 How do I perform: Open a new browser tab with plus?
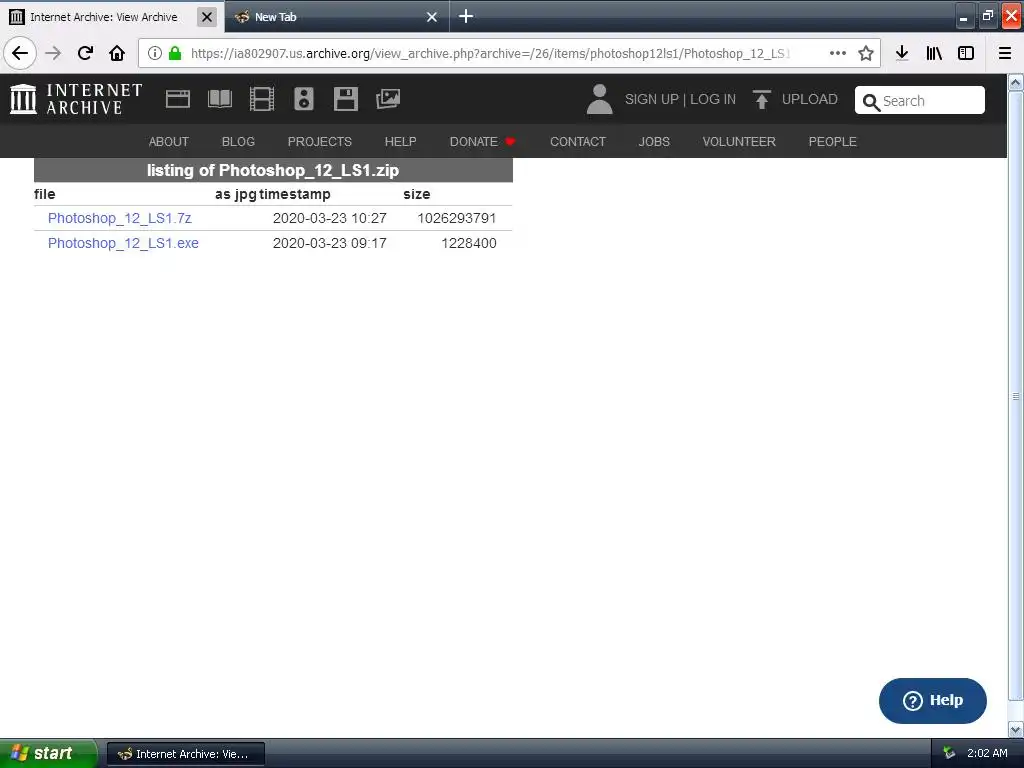click(x=466, y=16)
